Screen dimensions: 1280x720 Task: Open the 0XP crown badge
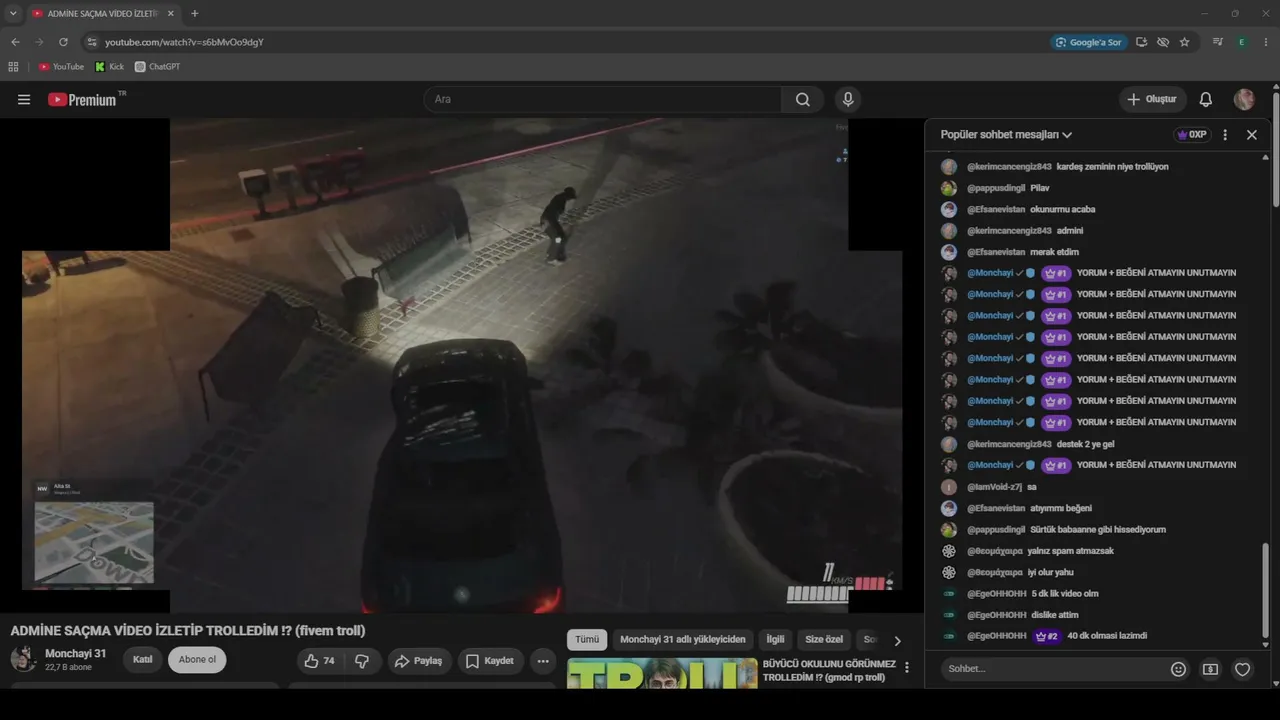[x=1192, y=134]
